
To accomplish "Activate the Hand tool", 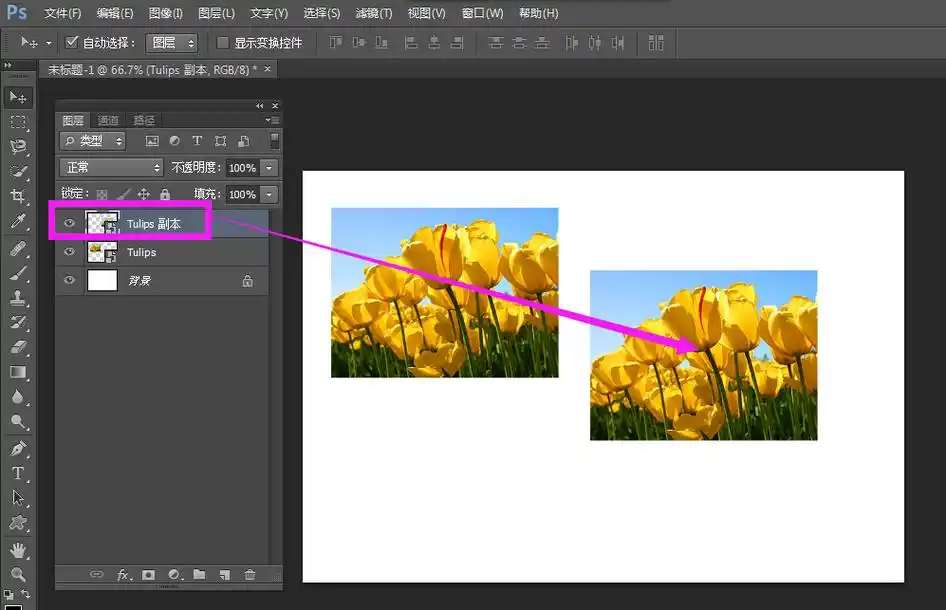I will pos(18,549).
